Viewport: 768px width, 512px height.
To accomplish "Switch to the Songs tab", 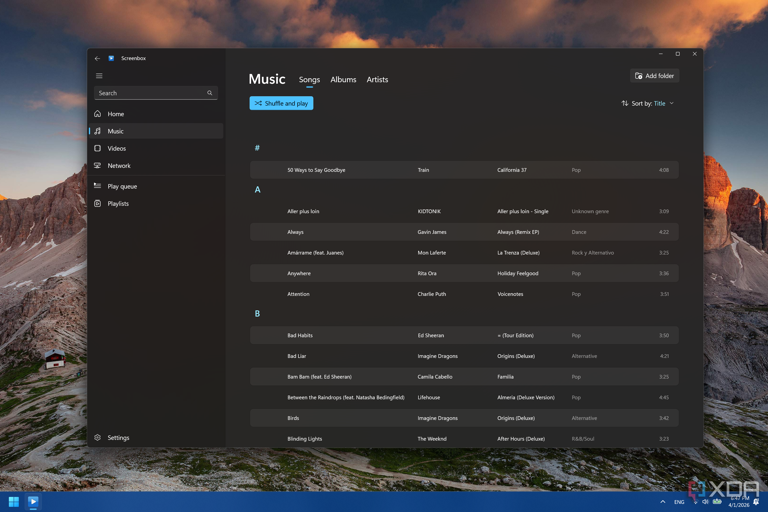I will coord(309,80).
